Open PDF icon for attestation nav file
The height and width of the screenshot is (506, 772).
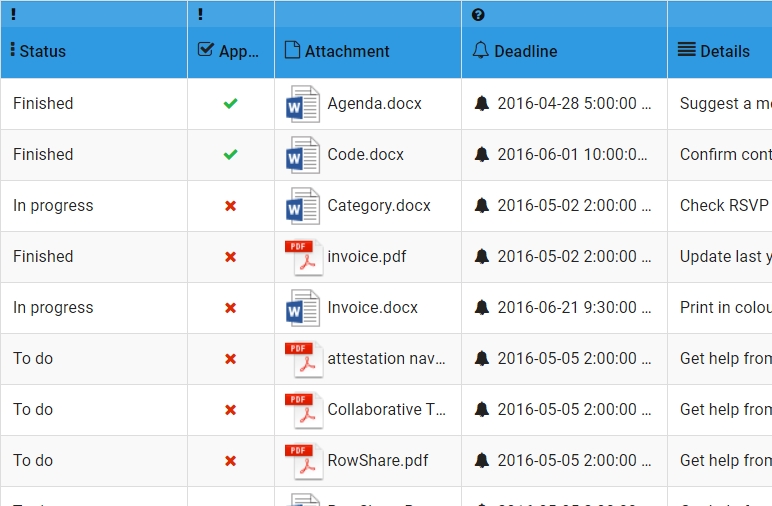point(304,359)
